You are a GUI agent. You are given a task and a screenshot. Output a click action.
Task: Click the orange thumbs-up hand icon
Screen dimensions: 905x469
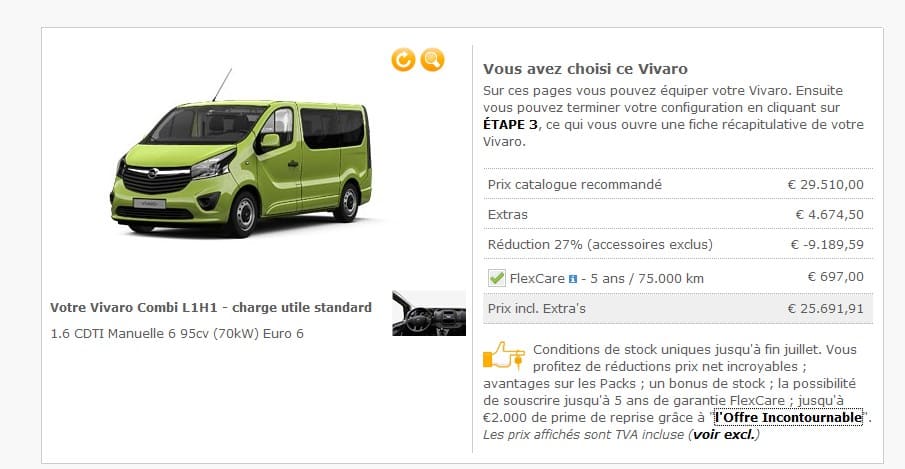click(504, 355)
